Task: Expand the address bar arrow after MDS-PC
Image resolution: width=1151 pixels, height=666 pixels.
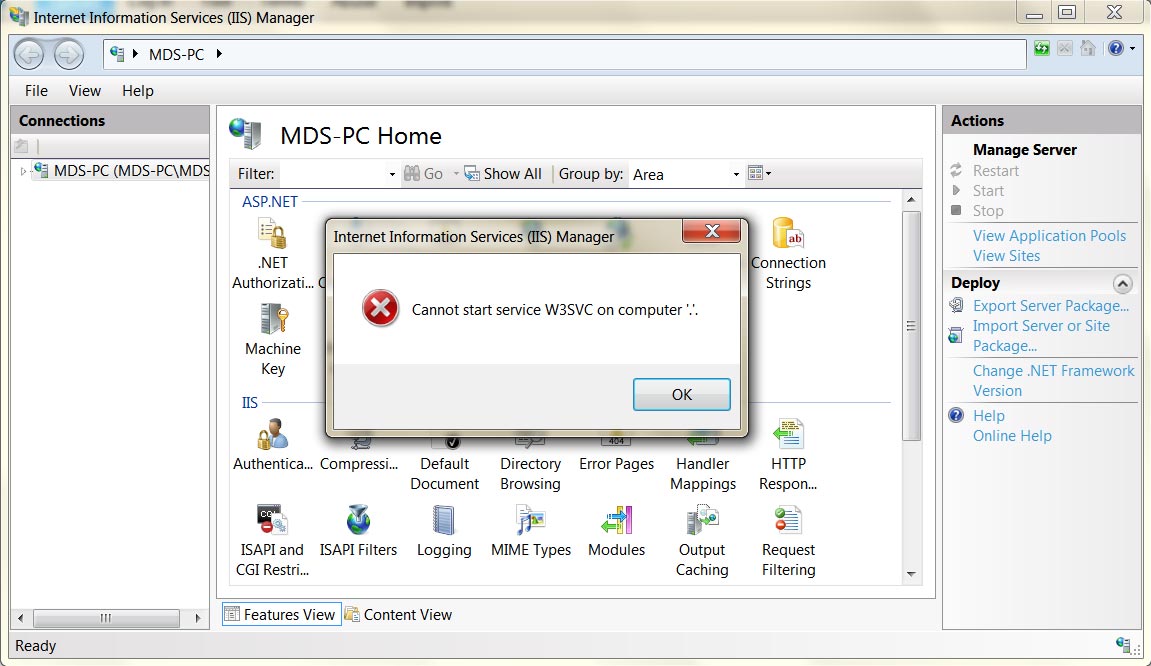Action: [x=219, y=54]
